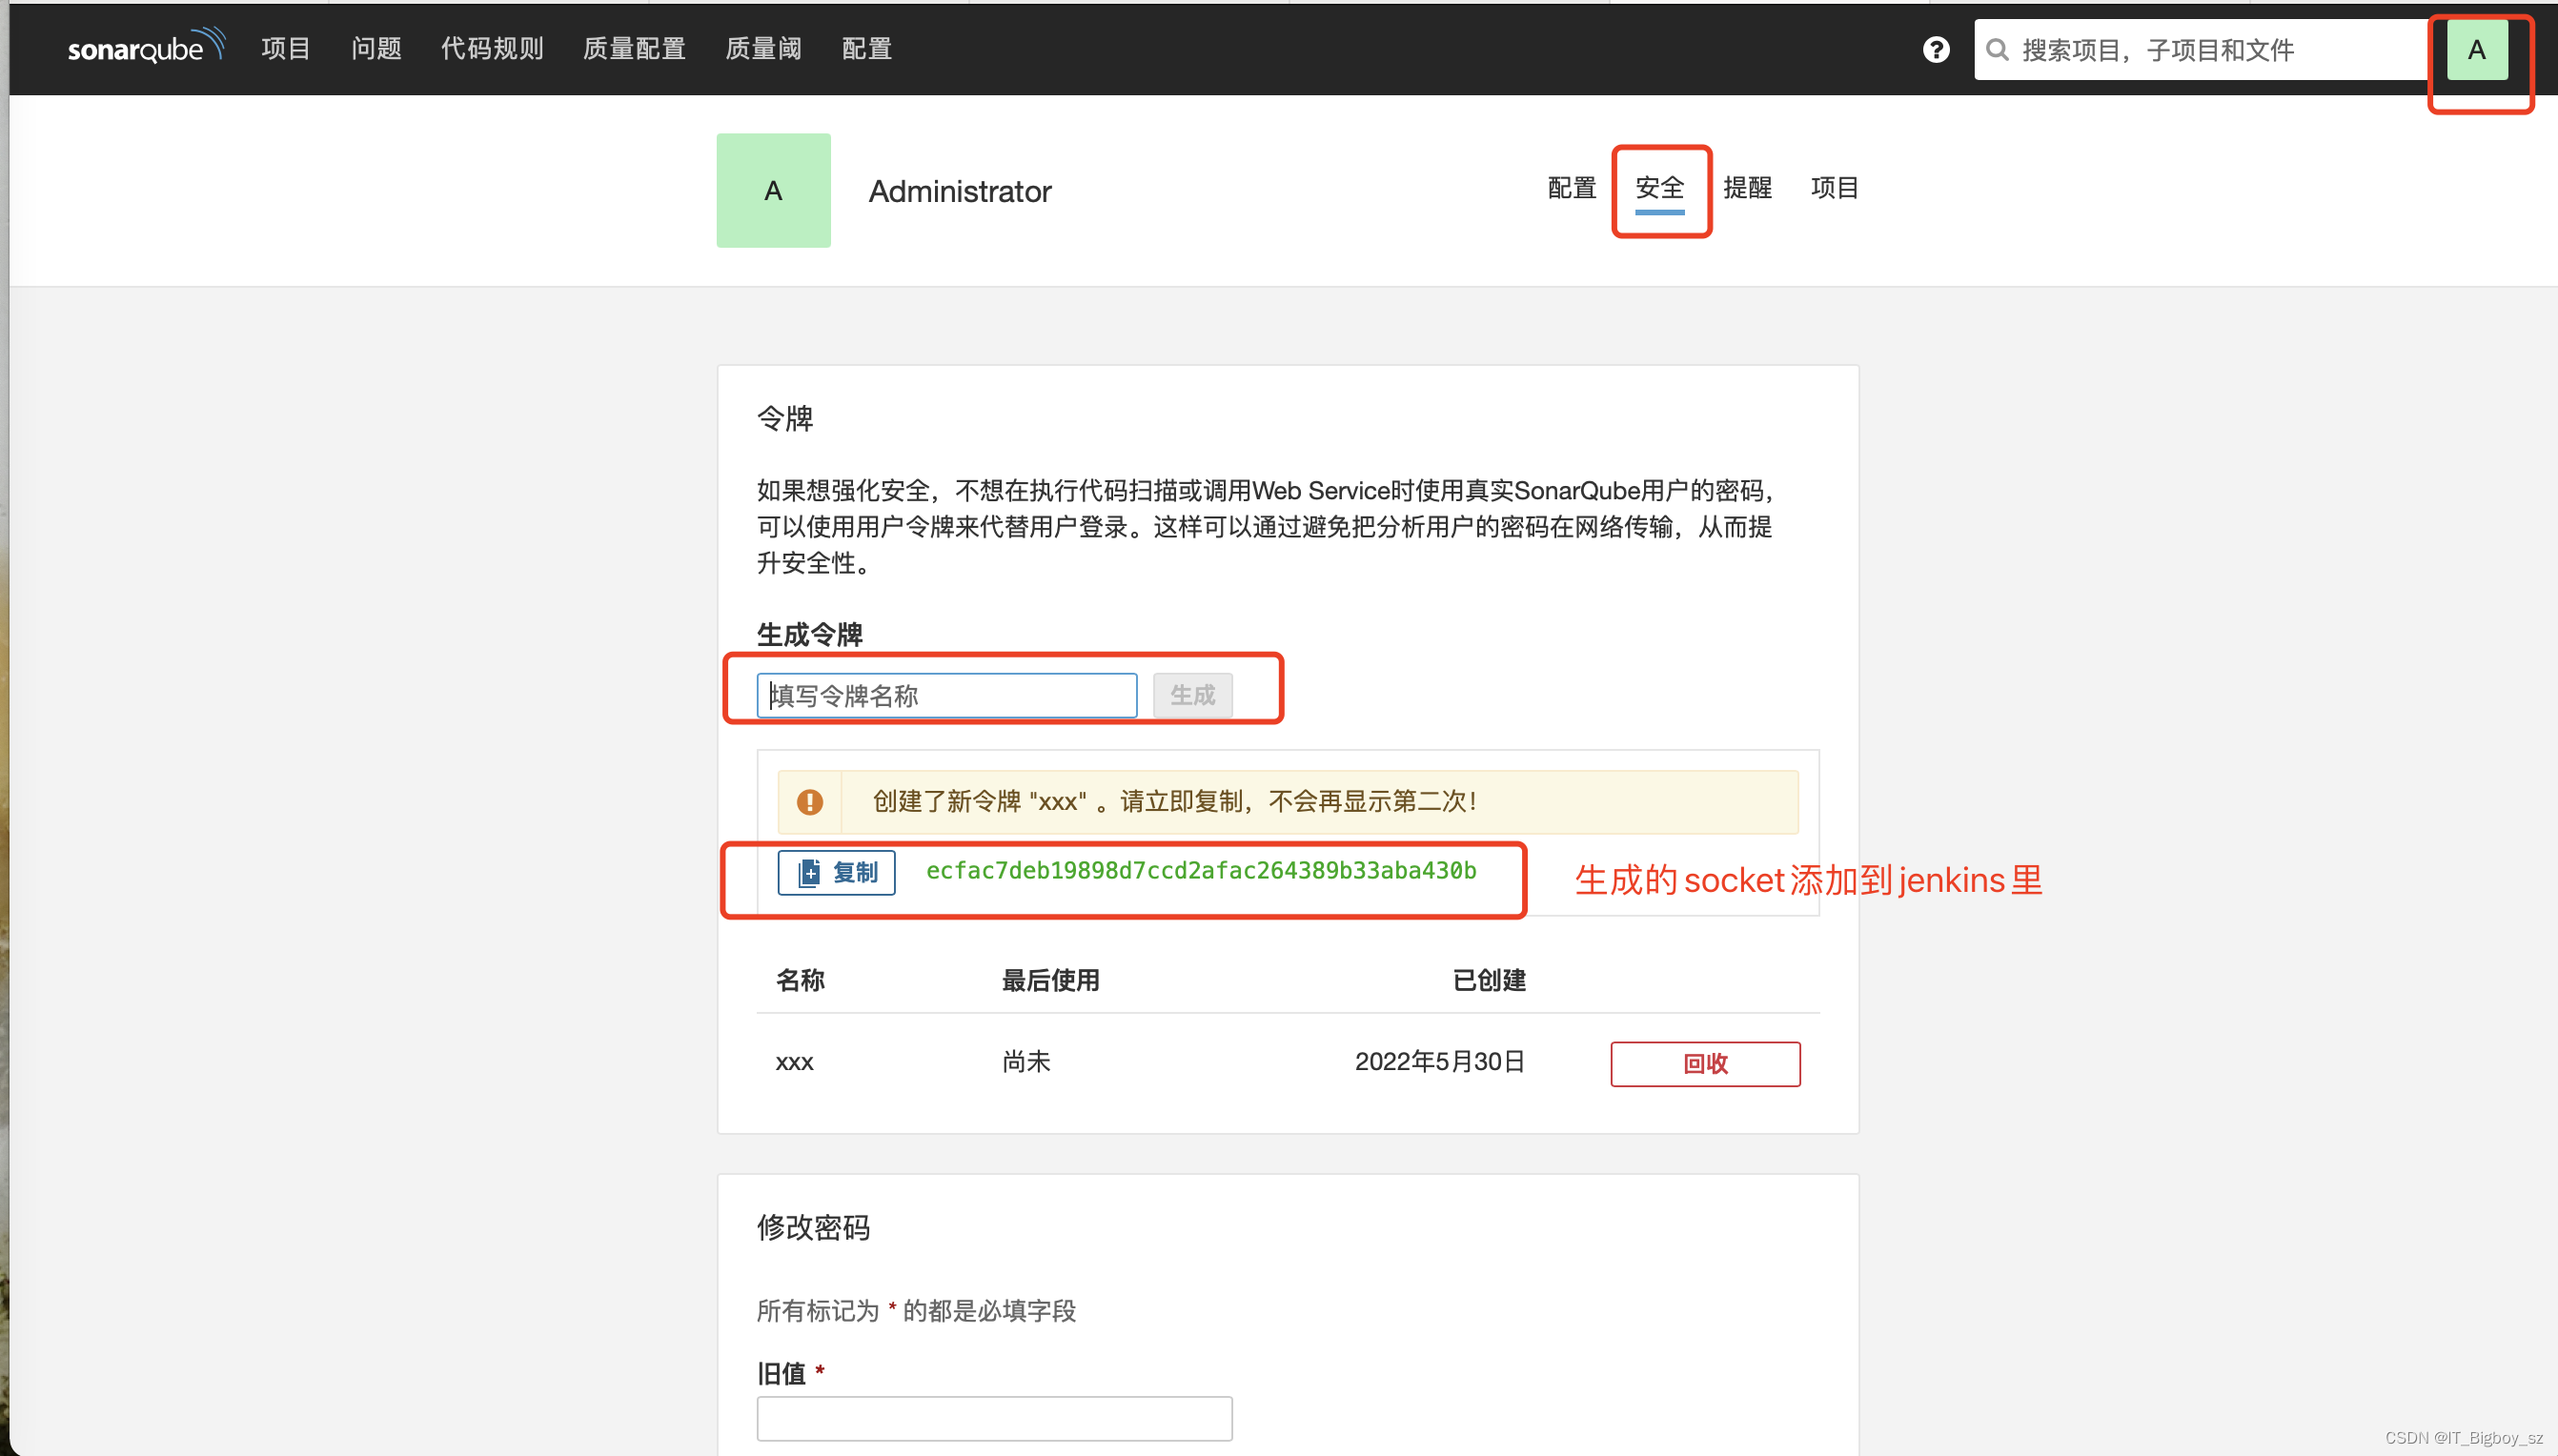2558x1456 pixels.
Task: Open the user avatar menu in header
Action: coord(2477,49)
